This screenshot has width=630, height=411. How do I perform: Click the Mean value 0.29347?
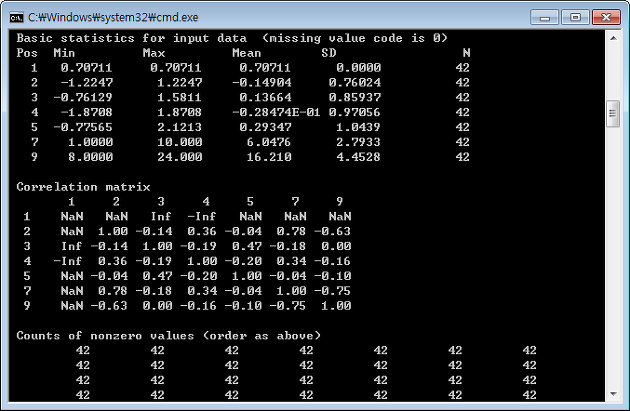coord(266,127)
